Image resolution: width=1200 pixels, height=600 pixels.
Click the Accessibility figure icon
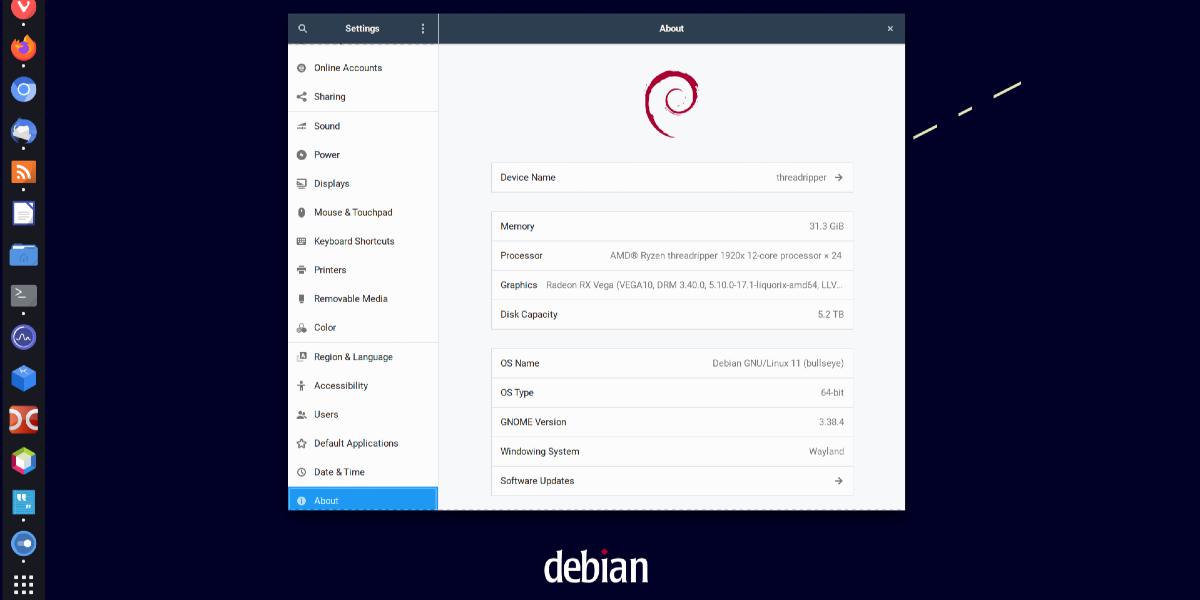[302, 386]
